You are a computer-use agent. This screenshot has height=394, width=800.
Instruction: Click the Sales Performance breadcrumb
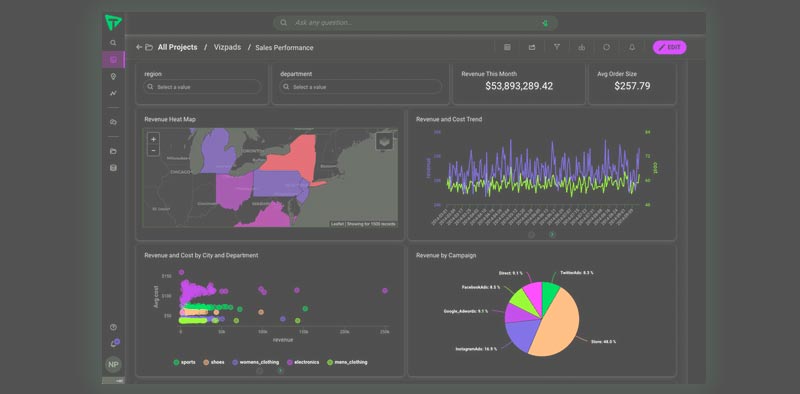pyautogui.click(x=284, y=47)
